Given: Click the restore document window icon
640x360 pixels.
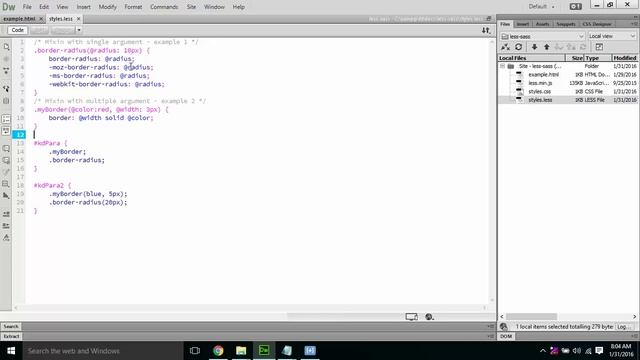Looking at the screenshot, I should [489, 18].
